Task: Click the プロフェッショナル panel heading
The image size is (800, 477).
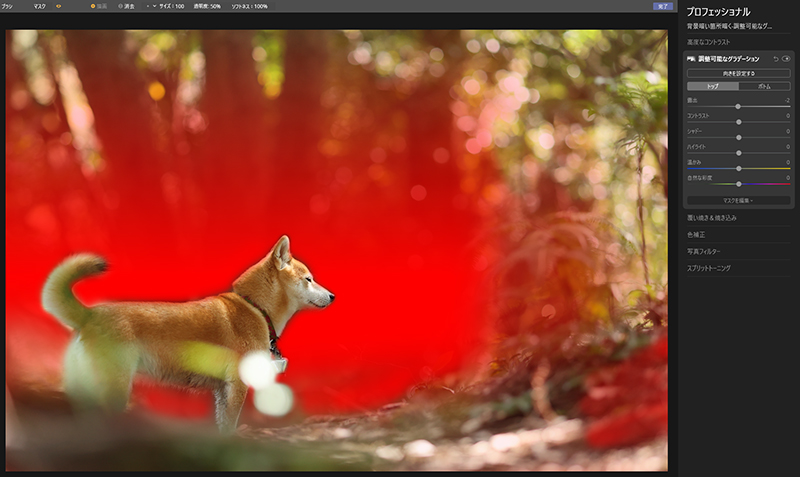Action: coord(718,12)
